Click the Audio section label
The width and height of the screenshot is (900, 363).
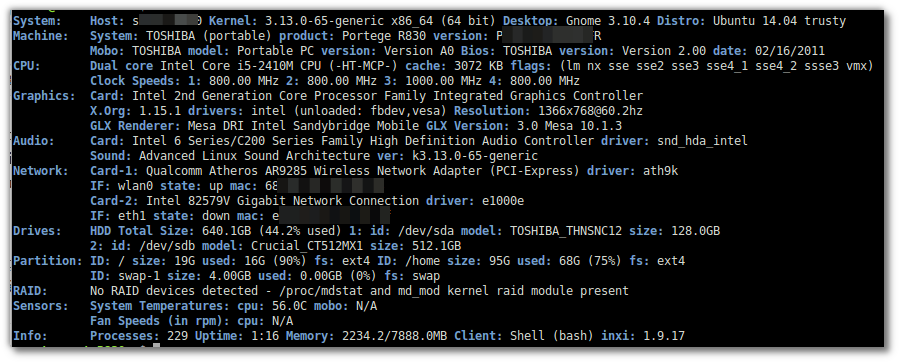(x=33, y=141)
